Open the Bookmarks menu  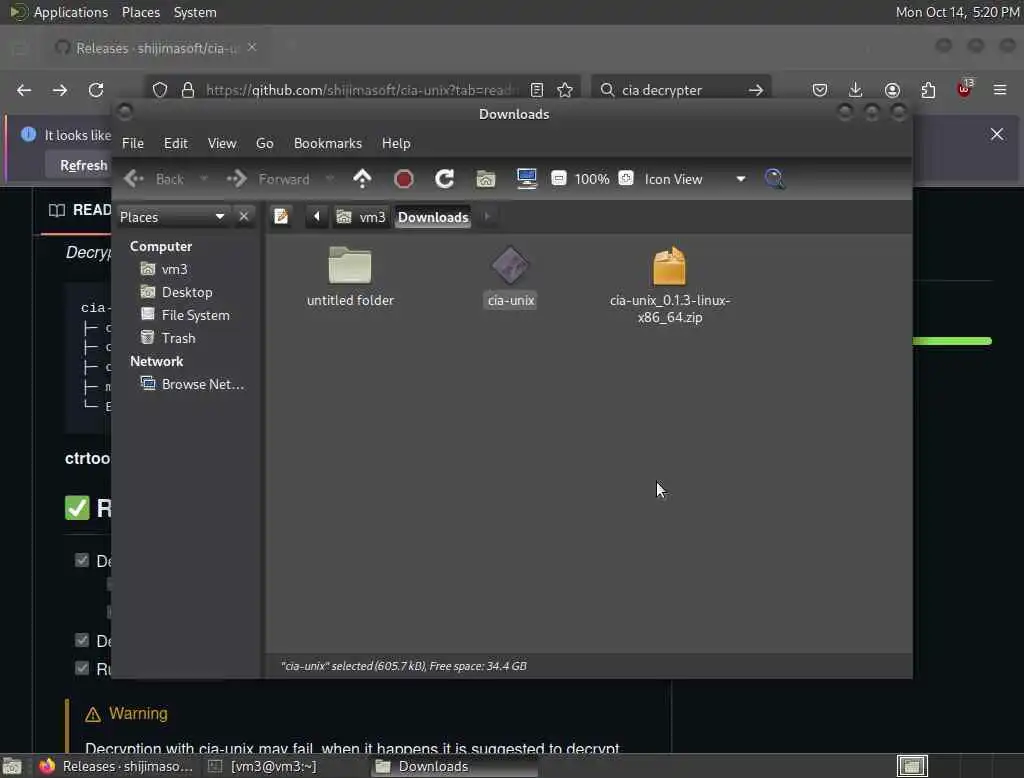pyautogui.click(x=328, y=143)
